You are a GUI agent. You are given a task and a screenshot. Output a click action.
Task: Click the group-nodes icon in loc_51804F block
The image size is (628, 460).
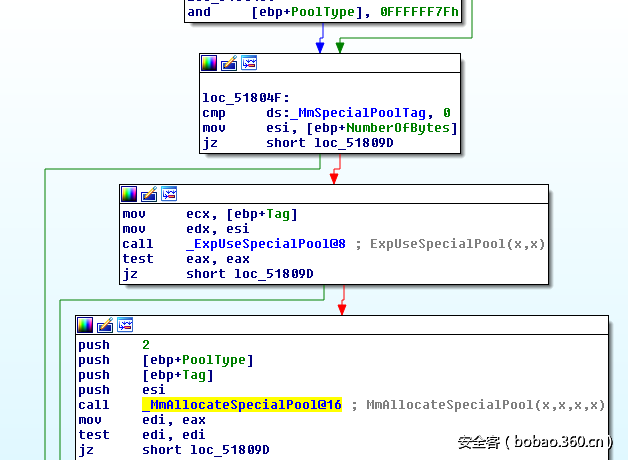[249, 63]
